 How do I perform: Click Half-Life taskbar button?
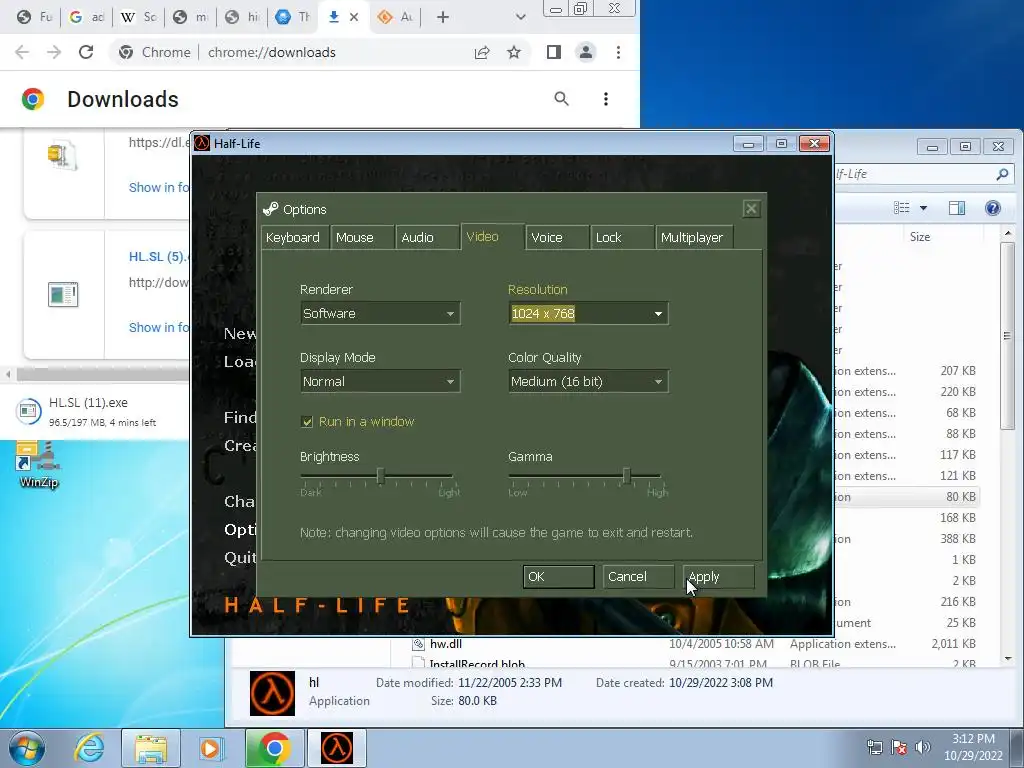pos(336,748)
